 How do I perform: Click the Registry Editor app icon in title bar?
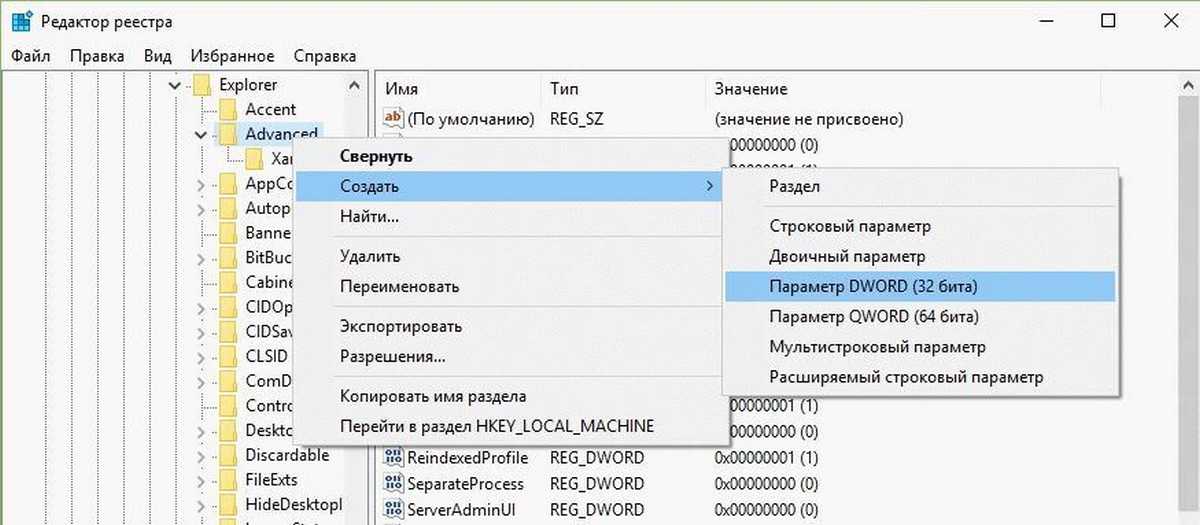pyautogui.click(x=21, y=21)
